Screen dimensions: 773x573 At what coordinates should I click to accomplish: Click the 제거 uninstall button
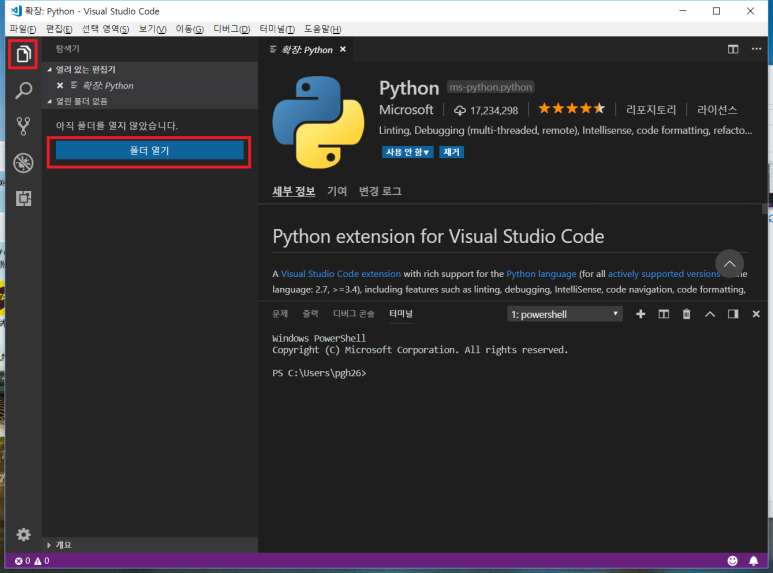click(x=451, y=152)
